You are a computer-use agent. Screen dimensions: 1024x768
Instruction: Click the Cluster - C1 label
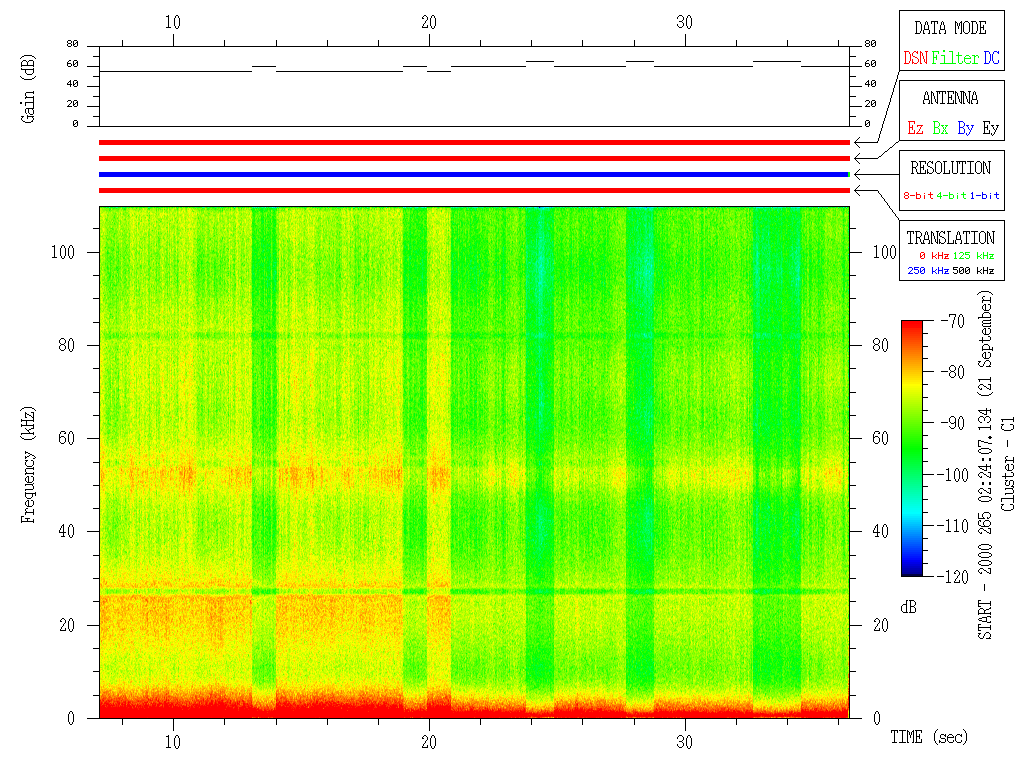point(1008,465)
